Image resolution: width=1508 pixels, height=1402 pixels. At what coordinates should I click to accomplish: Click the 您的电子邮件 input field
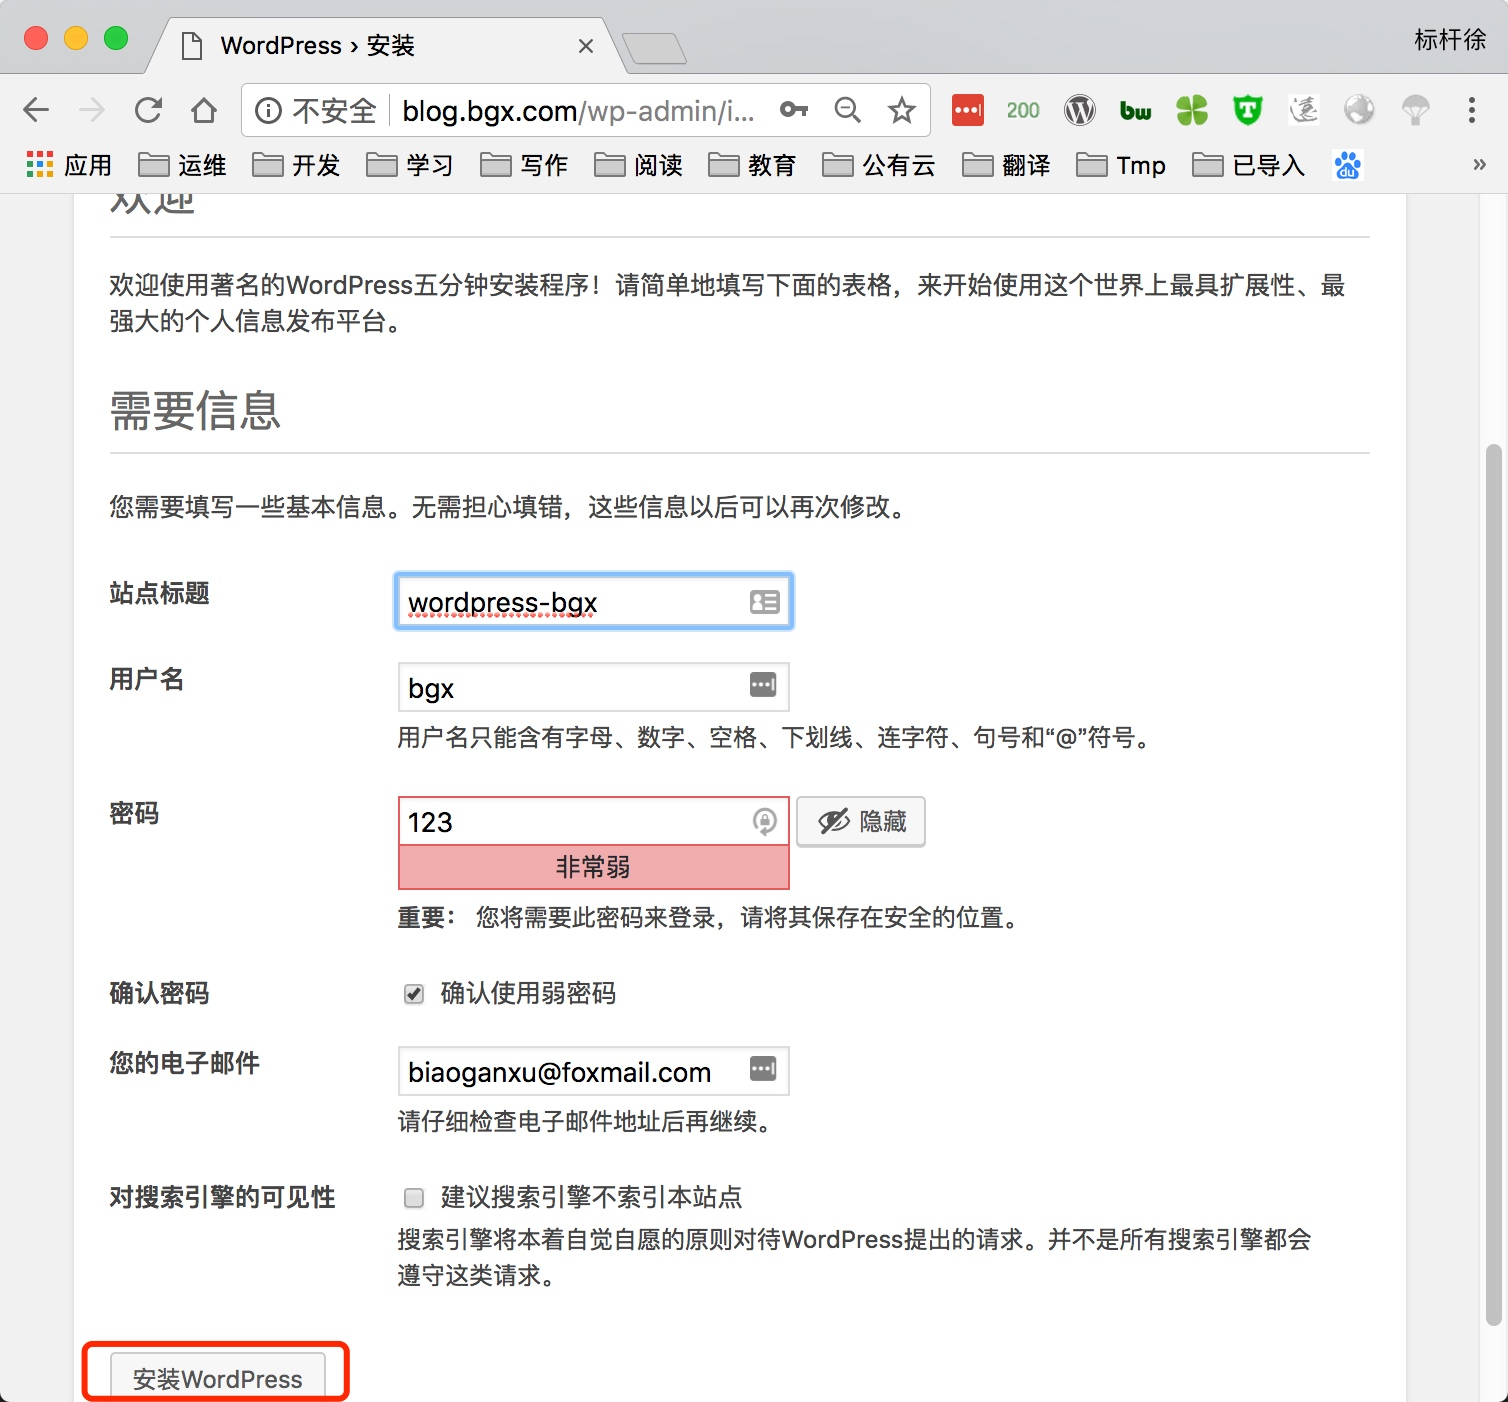pyautogui.click(x=594, y=1071)
